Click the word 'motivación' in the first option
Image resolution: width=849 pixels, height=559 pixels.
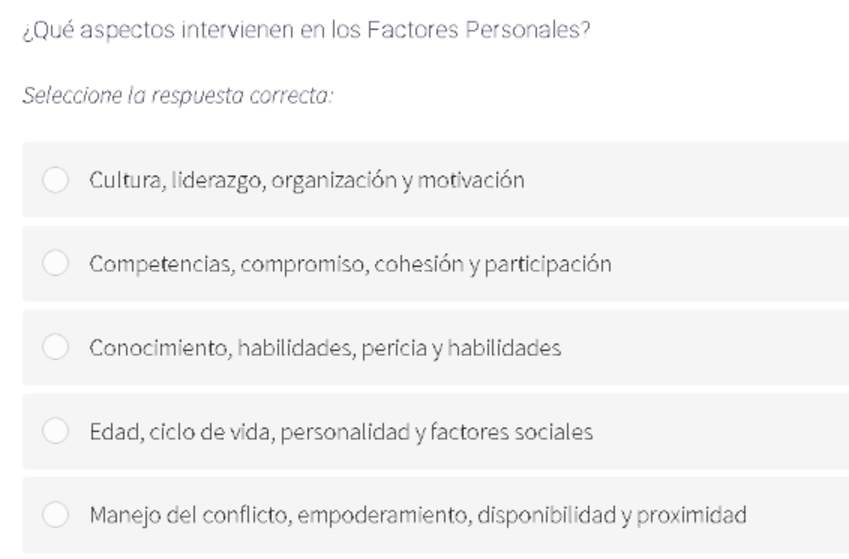coord(471,180)
